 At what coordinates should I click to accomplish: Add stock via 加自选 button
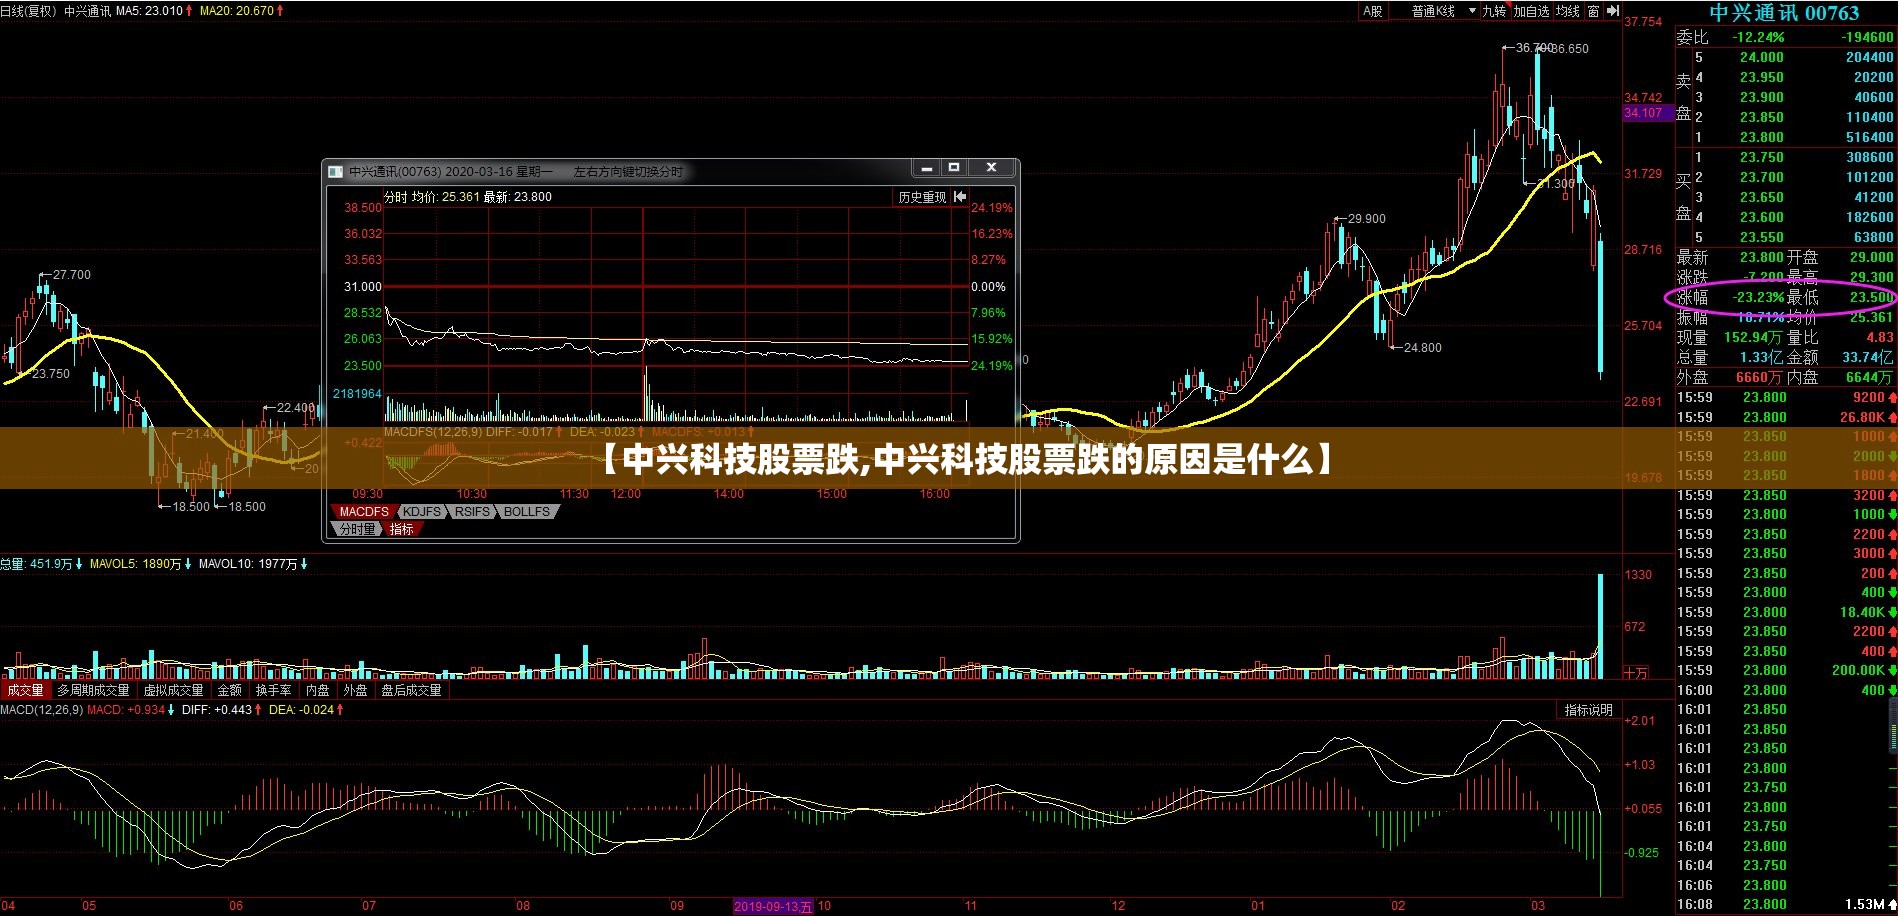pos(1530,11)
